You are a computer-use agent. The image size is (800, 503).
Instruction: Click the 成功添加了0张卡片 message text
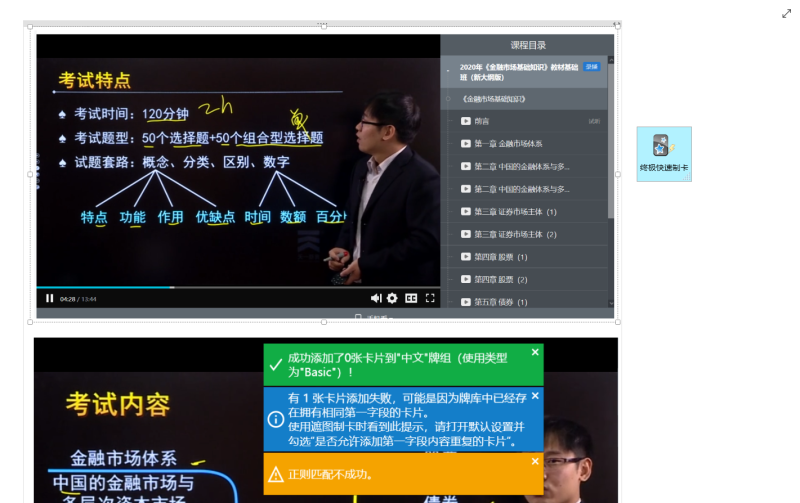click(x=397, y=365)
